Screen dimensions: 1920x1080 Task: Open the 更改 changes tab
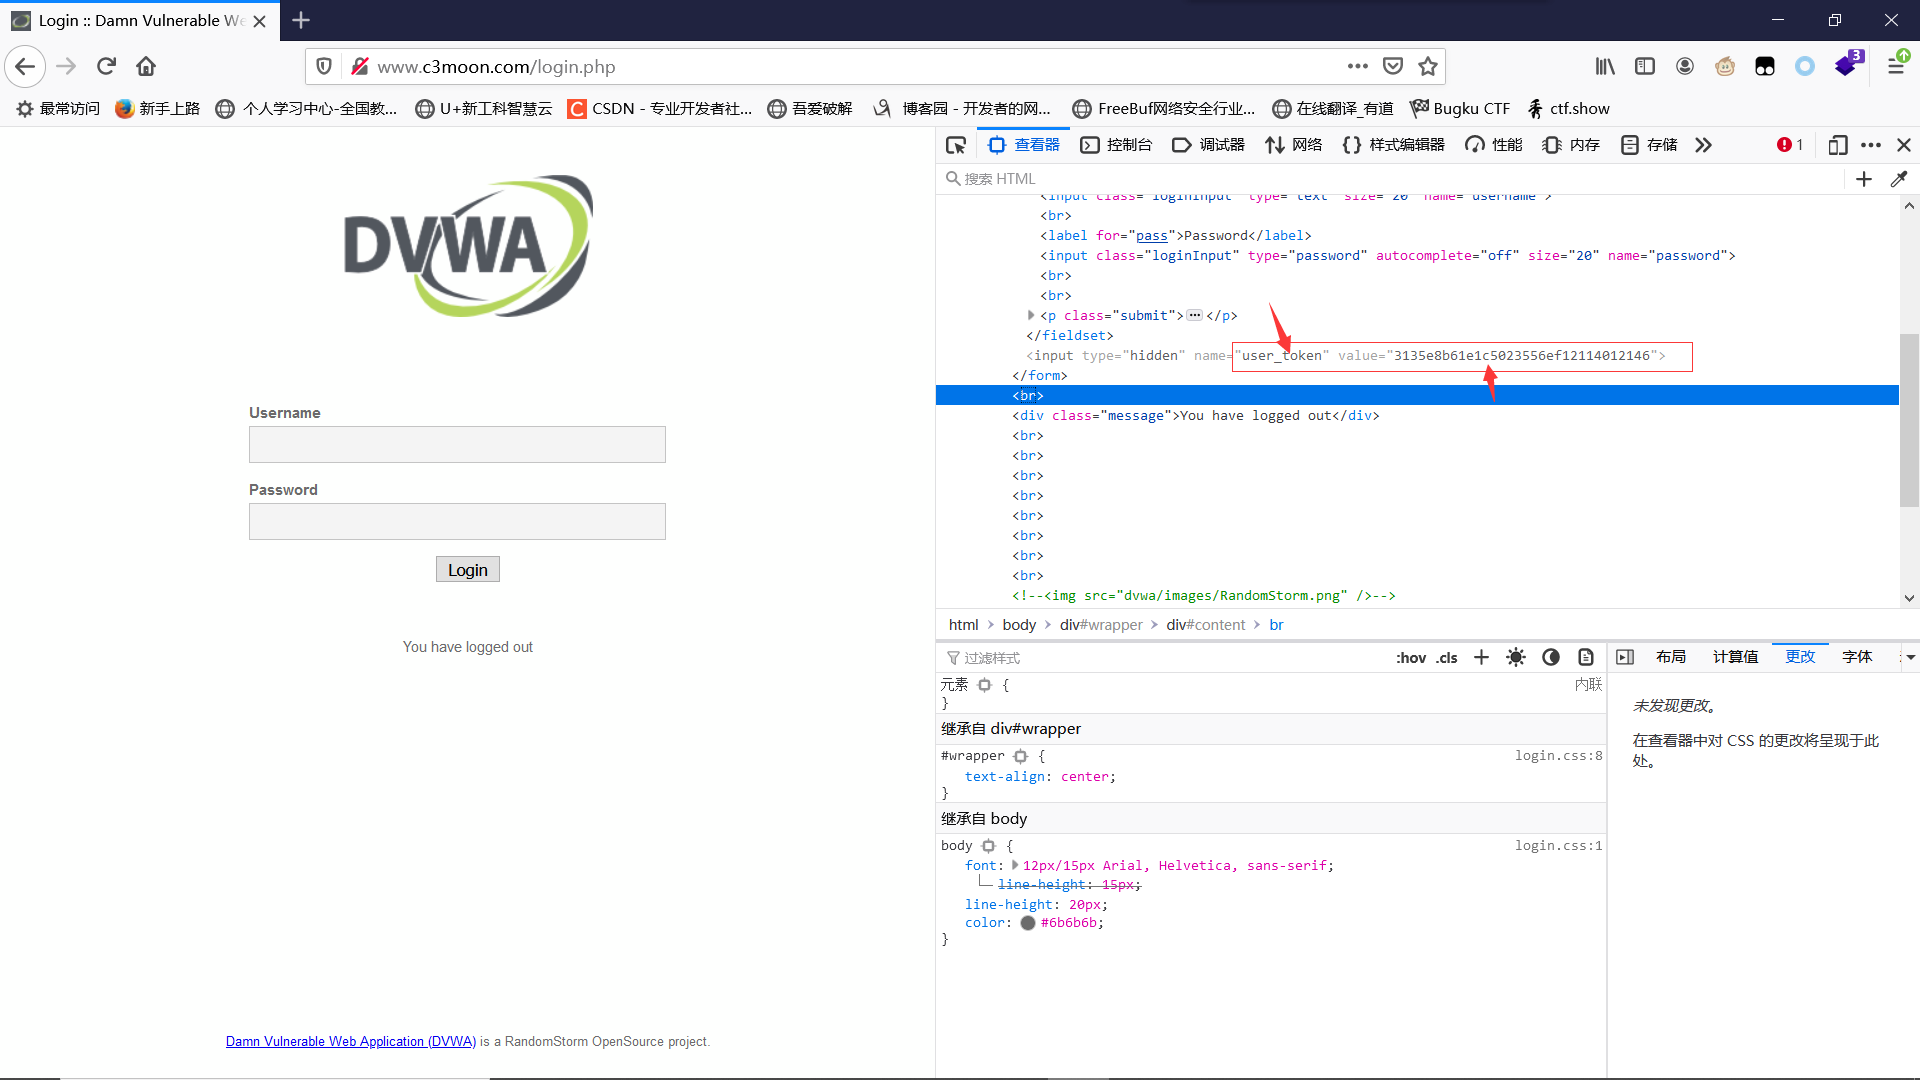coord(1800,657)
